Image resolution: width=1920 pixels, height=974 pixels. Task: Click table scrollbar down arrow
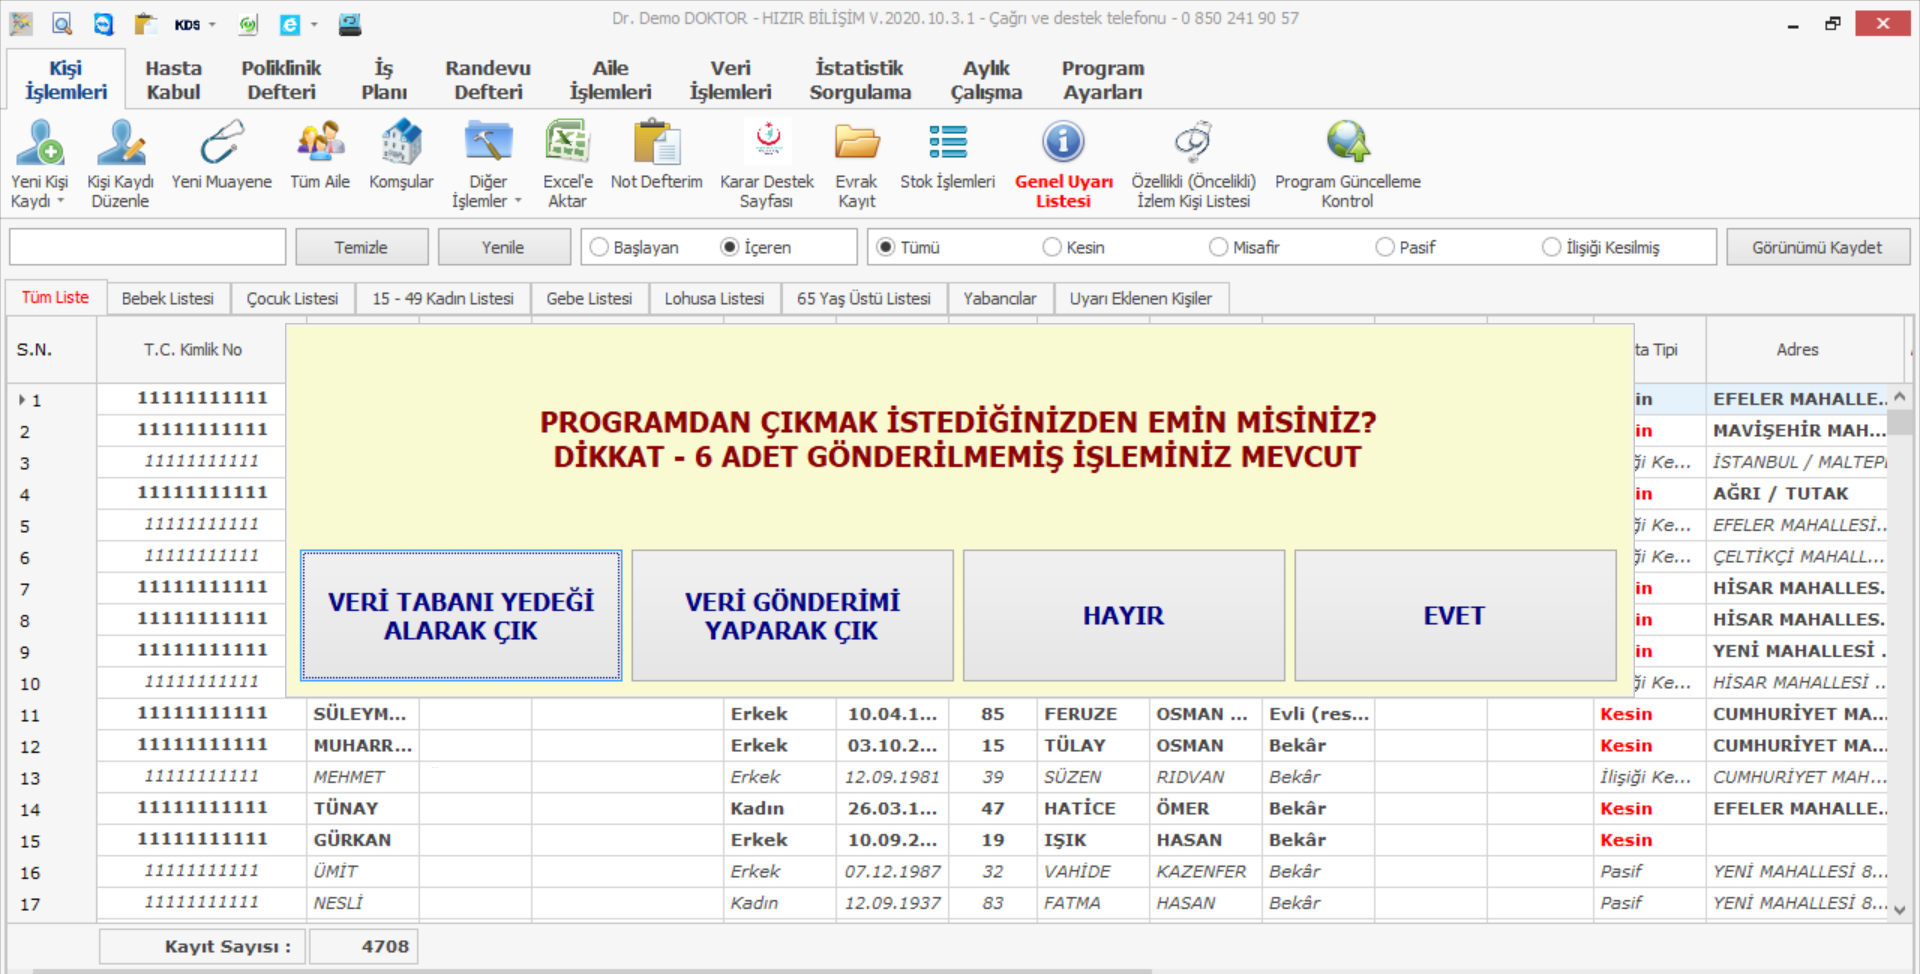tap(1900, 910)
